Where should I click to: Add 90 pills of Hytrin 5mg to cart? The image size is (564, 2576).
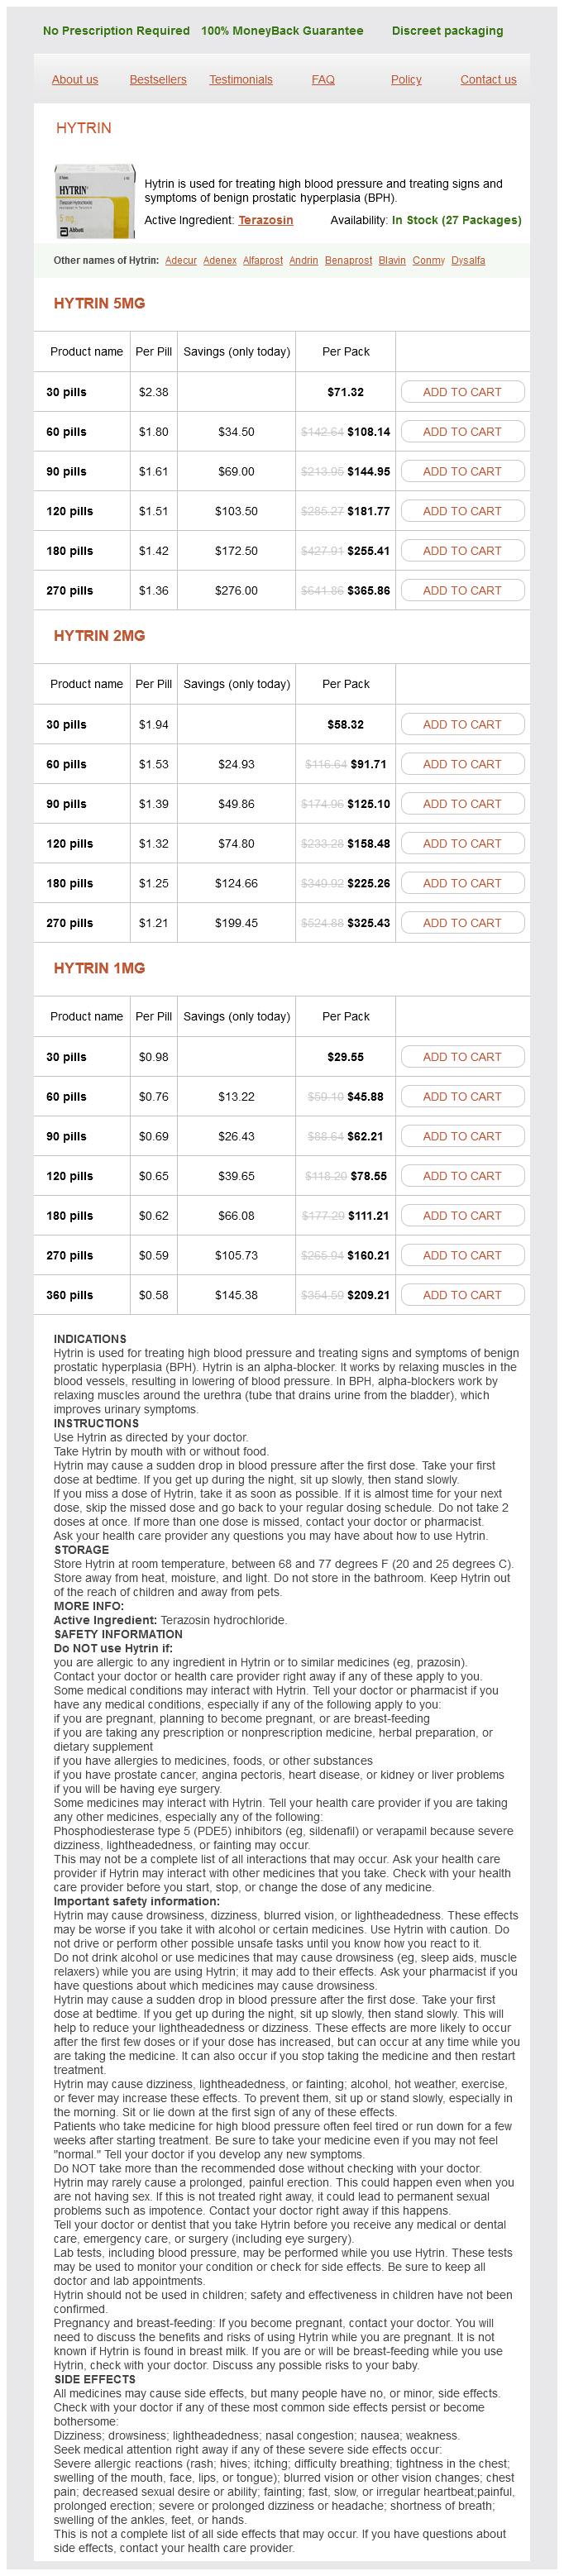462,471
